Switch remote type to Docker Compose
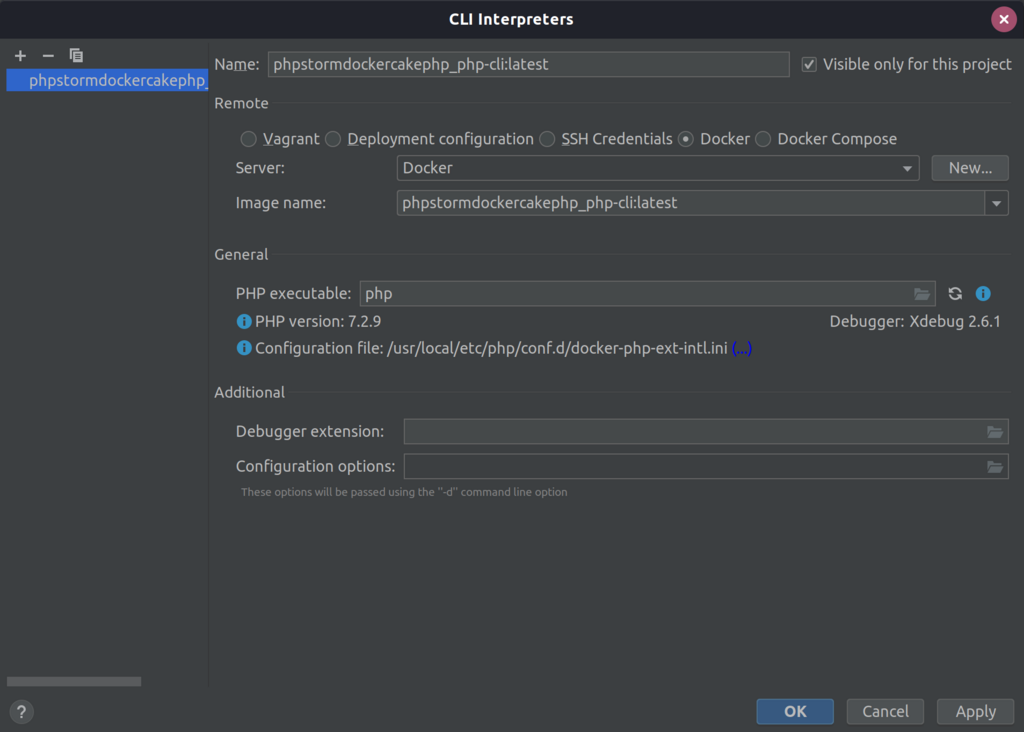 [x=763, y=139]
